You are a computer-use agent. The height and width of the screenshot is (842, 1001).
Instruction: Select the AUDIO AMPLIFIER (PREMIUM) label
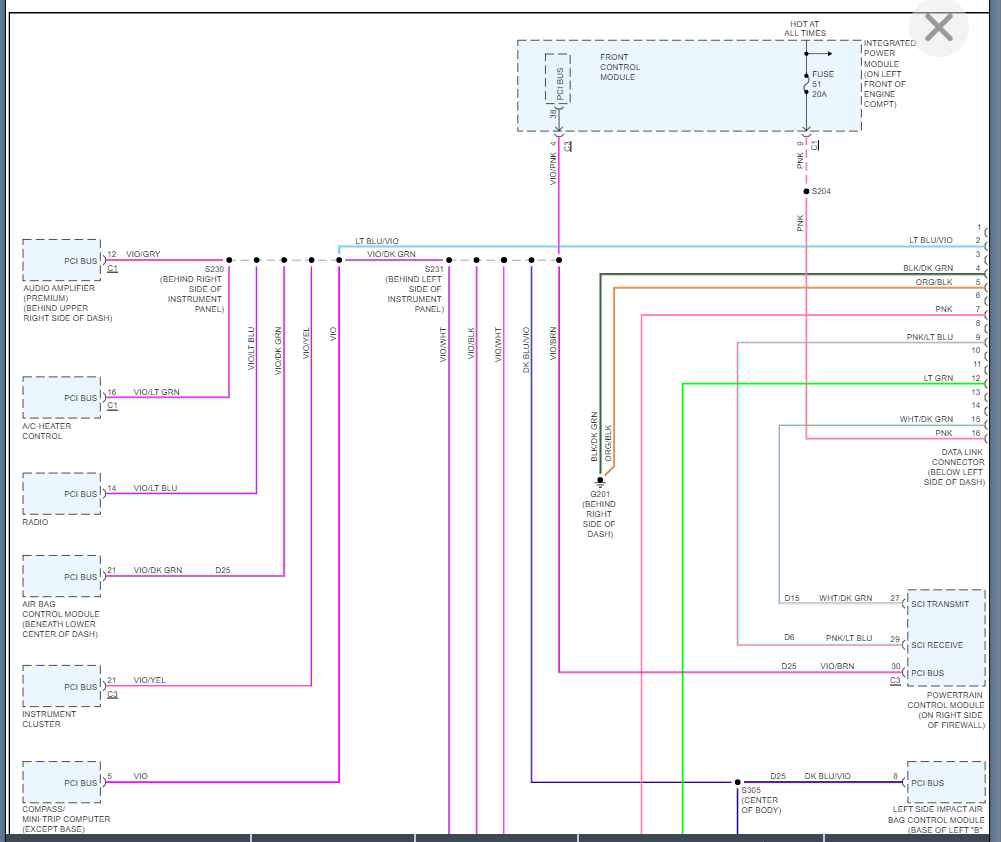coord(68,303)
